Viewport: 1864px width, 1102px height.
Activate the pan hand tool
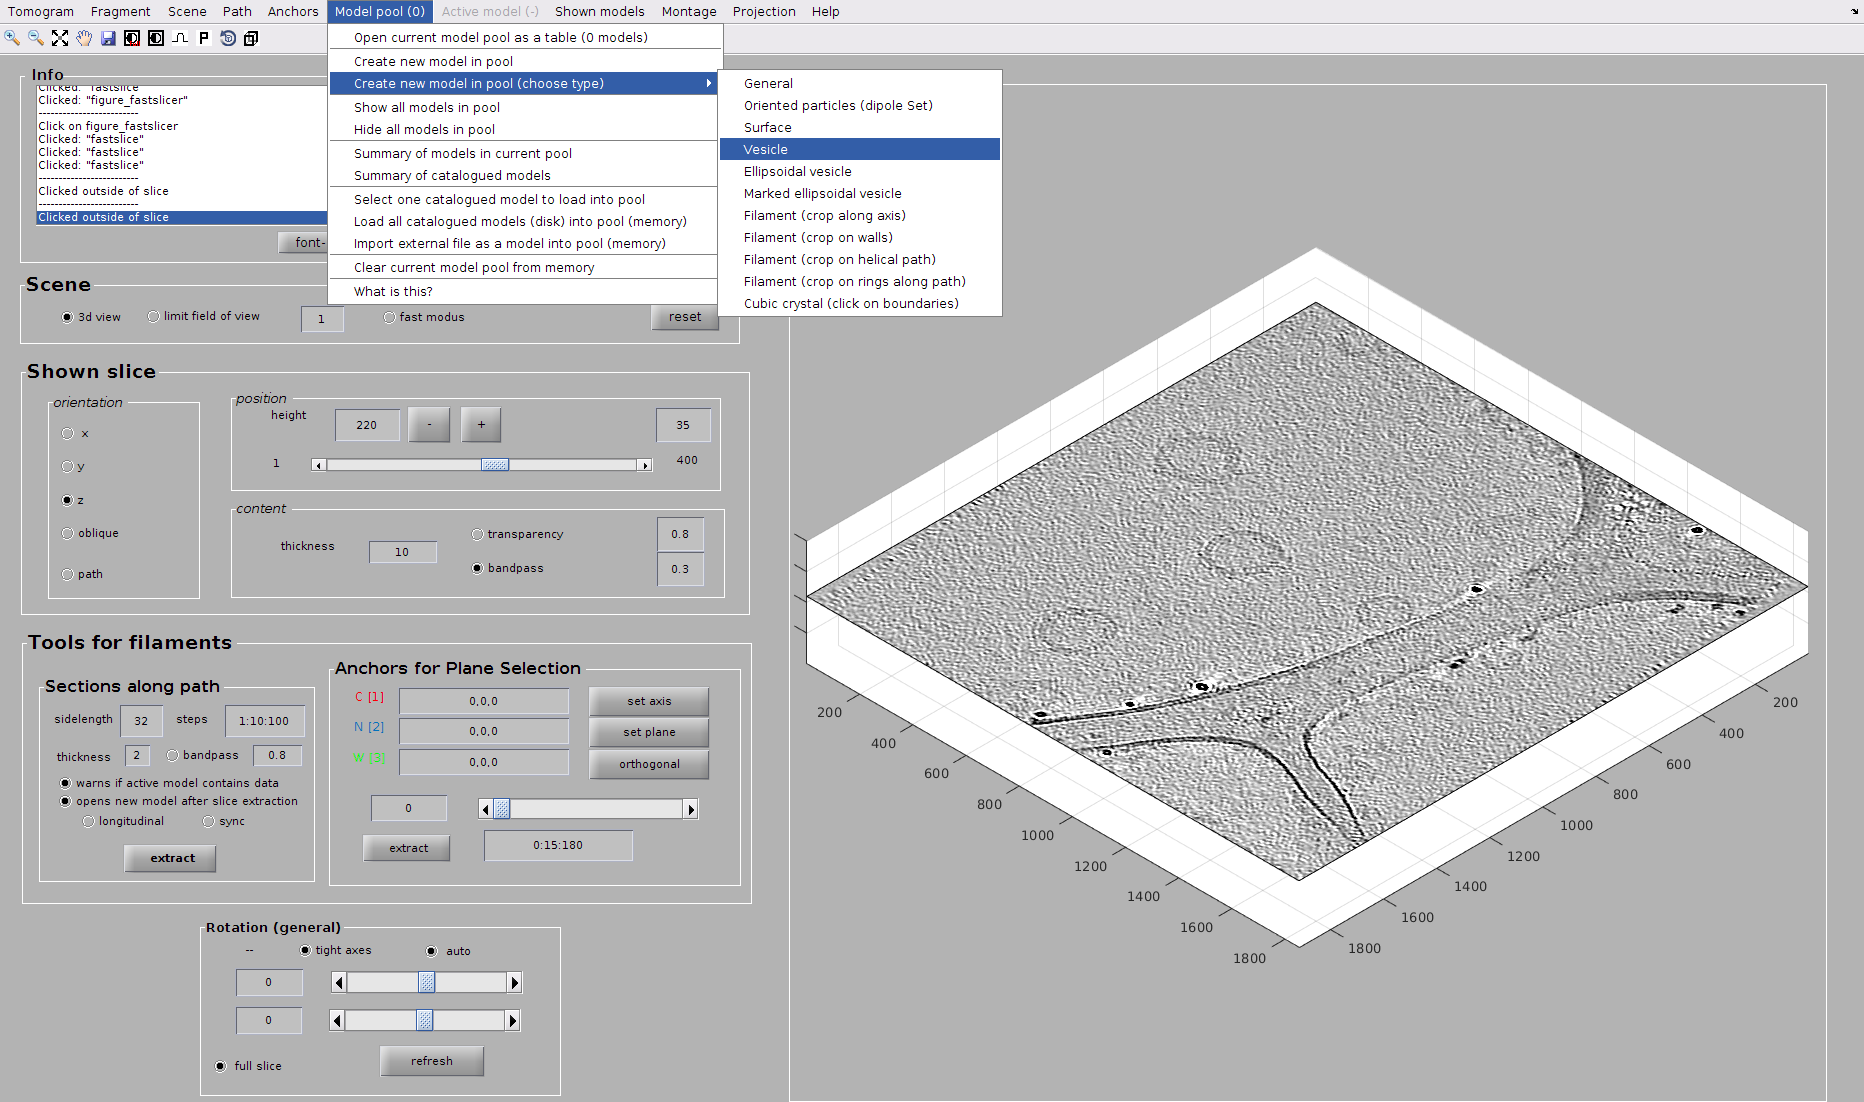(84, 38)
